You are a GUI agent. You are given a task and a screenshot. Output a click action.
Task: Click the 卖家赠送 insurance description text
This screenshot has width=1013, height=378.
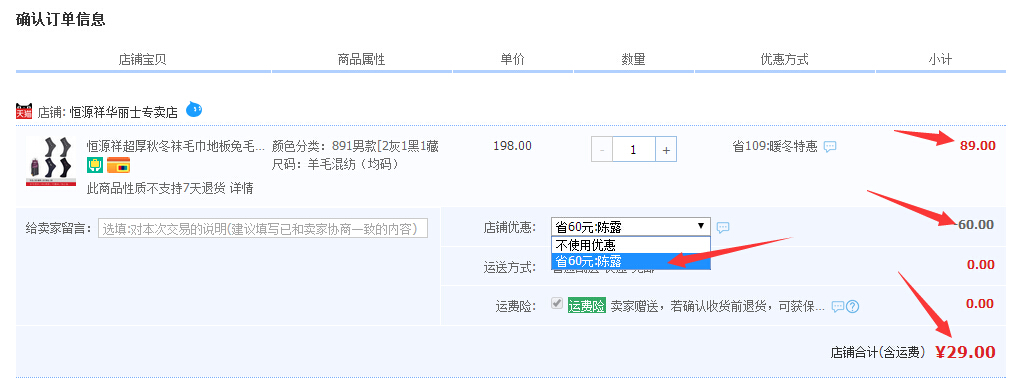(718, 306)
